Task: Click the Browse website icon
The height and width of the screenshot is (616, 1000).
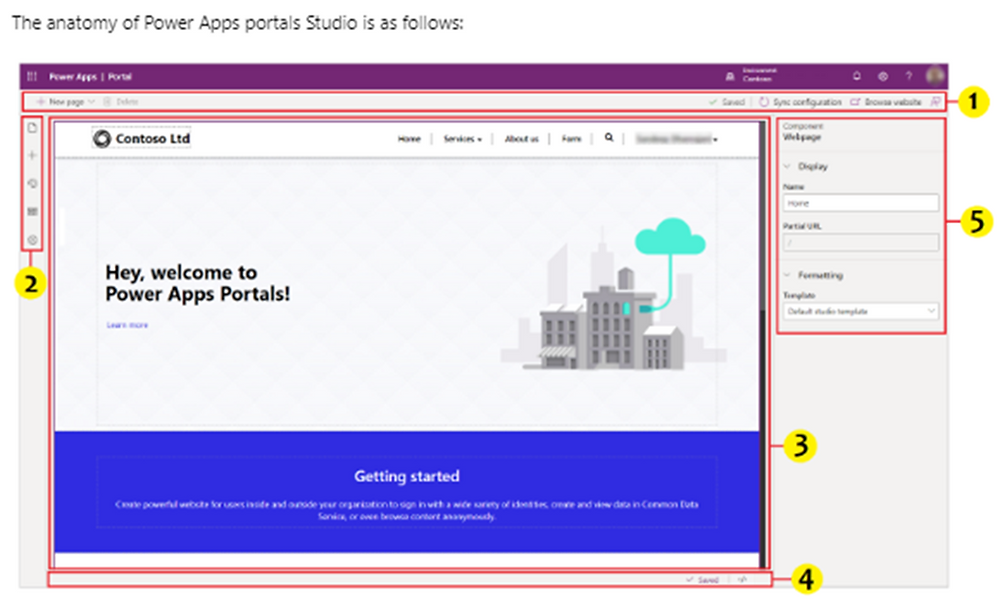Action: click(854, 101)
